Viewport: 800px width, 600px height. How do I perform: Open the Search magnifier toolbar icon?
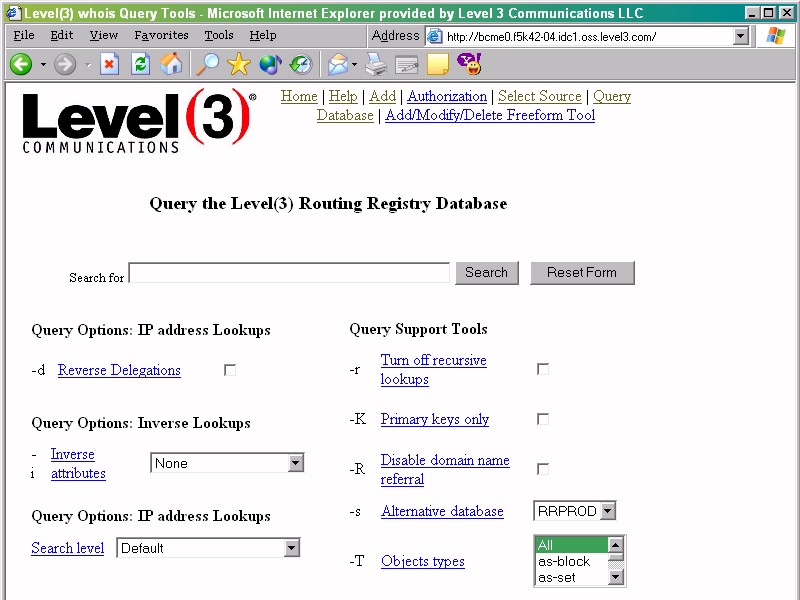click(207, 65)
